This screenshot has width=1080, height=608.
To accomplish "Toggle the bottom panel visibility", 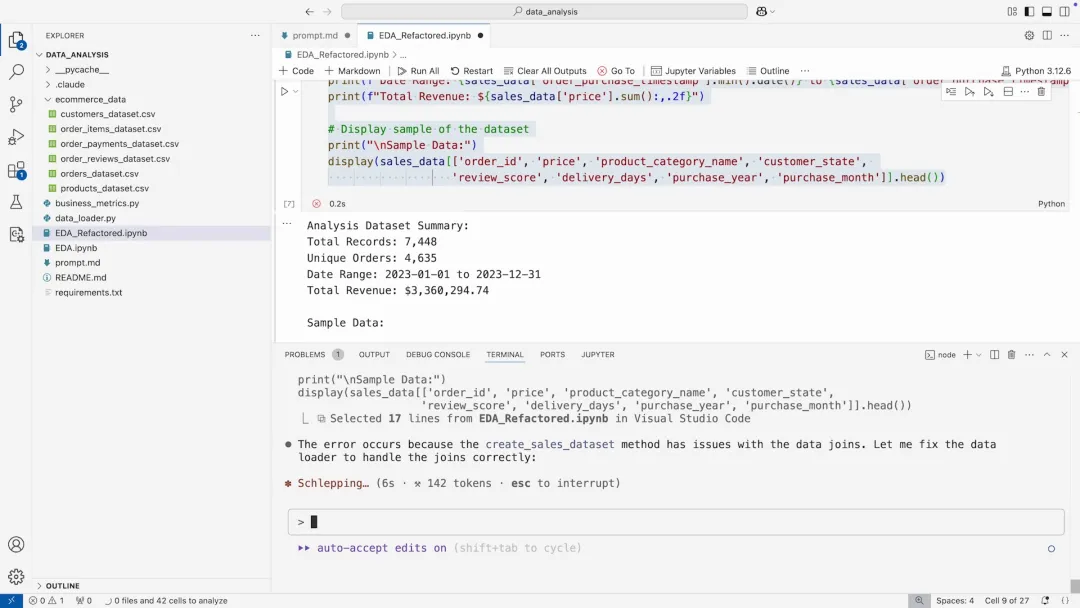I will [1047, 12].
